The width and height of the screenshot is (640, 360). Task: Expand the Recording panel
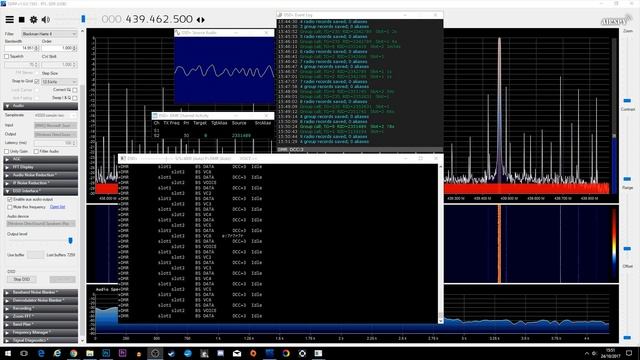click(x=40, y=309)
